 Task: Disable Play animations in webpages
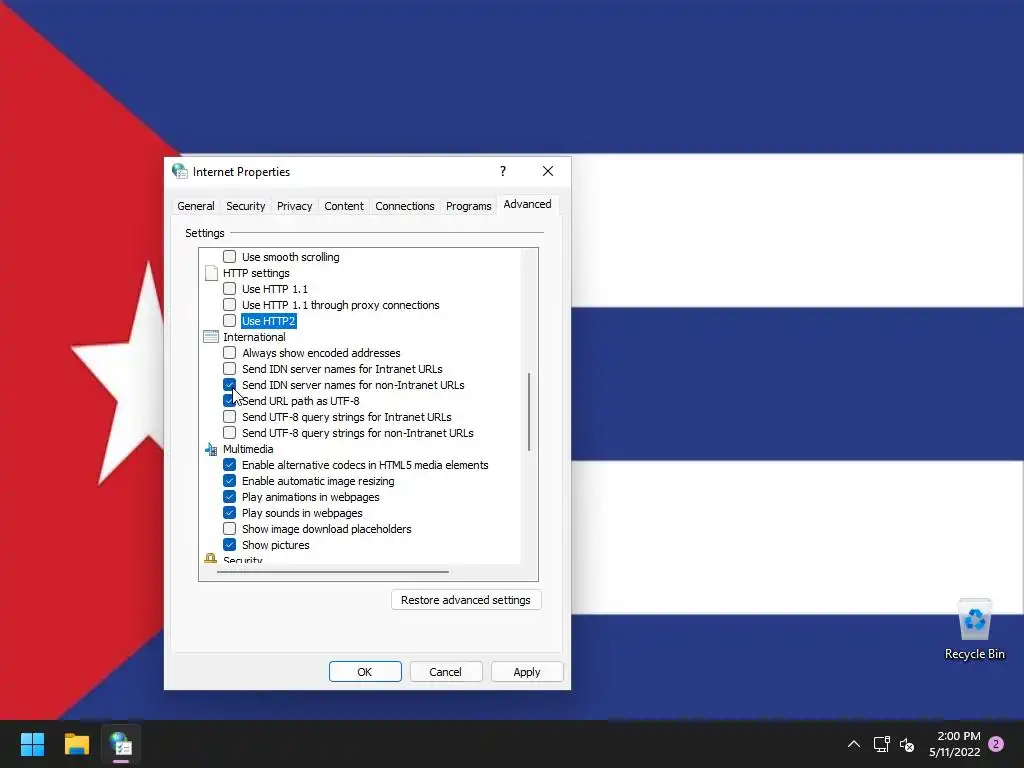229,497
